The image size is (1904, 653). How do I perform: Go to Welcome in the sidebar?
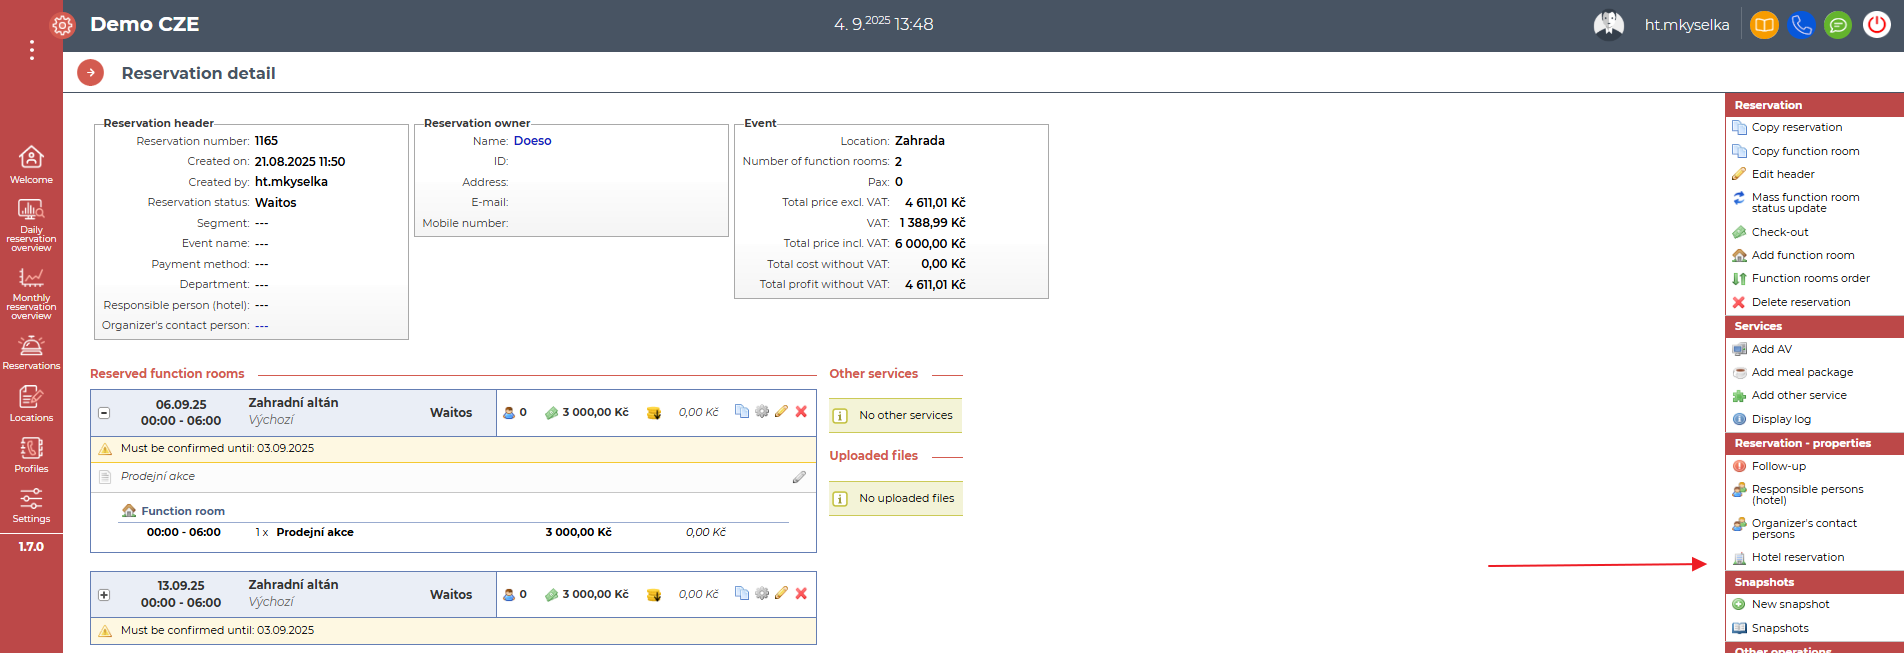coord(31,165)
